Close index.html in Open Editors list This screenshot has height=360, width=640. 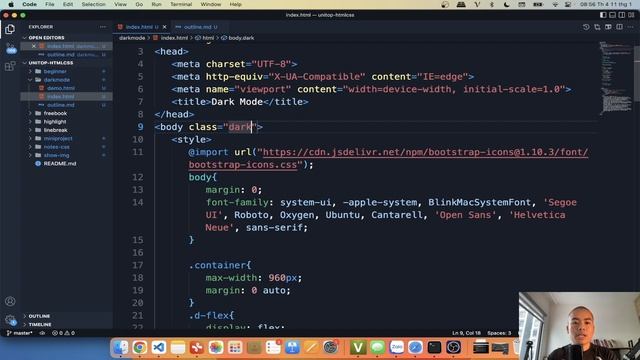pos(34,46)
